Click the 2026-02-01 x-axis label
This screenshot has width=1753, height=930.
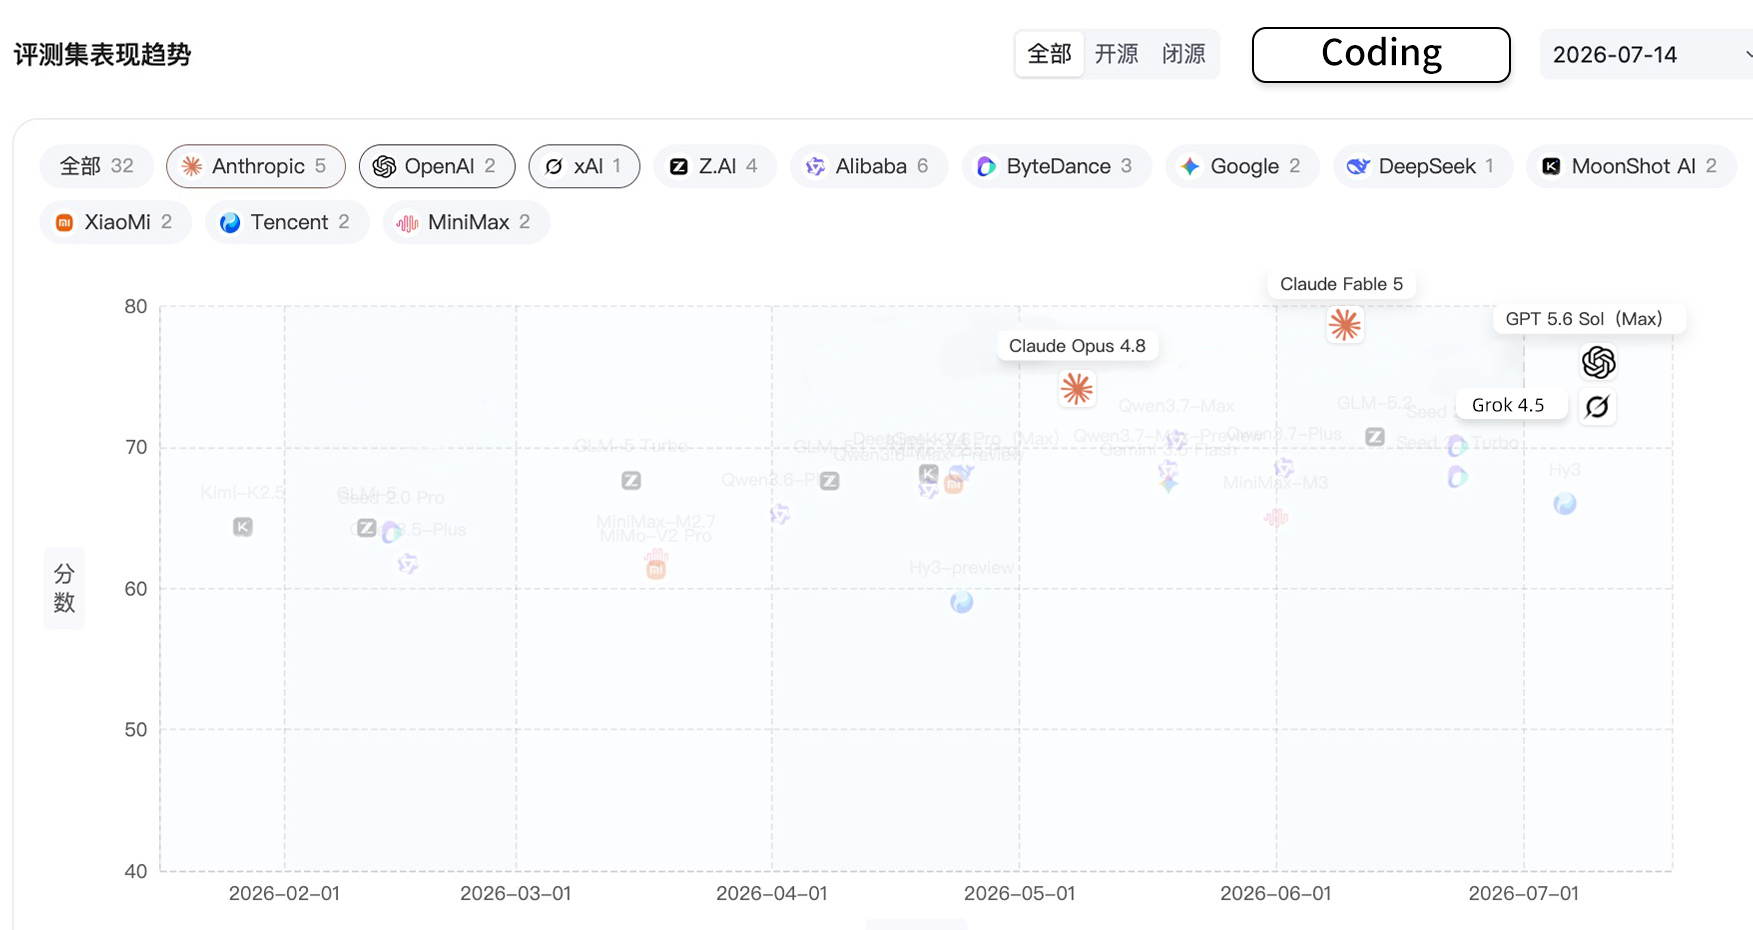pos(284,894)
